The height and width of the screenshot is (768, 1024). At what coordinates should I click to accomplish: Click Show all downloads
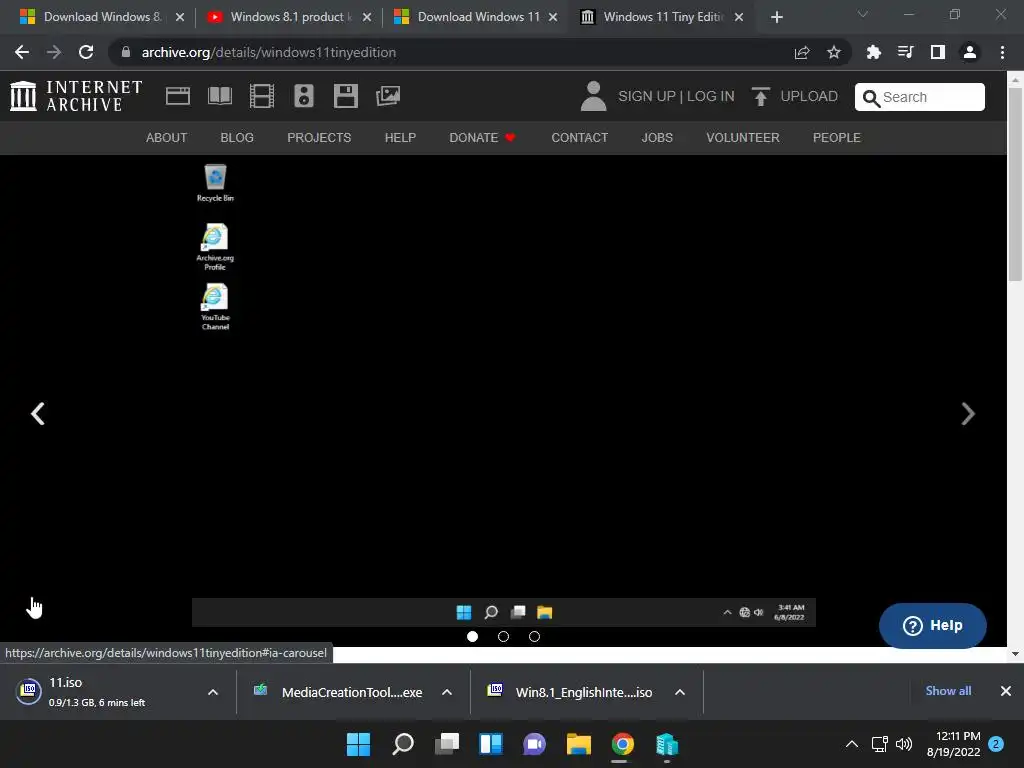(948, 691)
